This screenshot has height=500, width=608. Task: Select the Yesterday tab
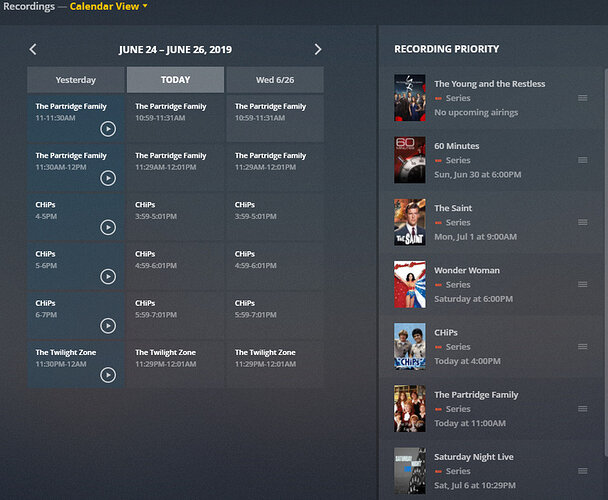[x=76, y=80]
